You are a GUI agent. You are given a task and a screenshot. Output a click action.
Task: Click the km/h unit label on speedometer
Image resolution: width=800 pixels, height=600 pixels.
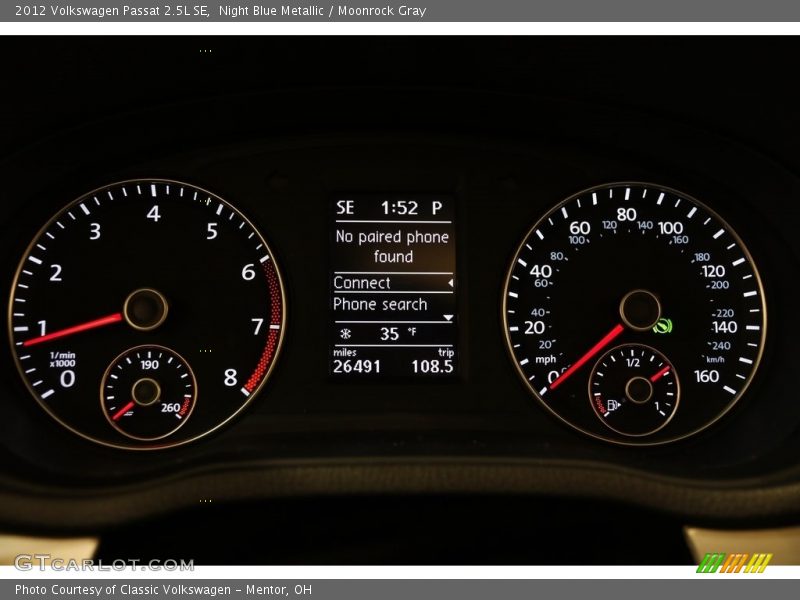[x=715, y=359]
